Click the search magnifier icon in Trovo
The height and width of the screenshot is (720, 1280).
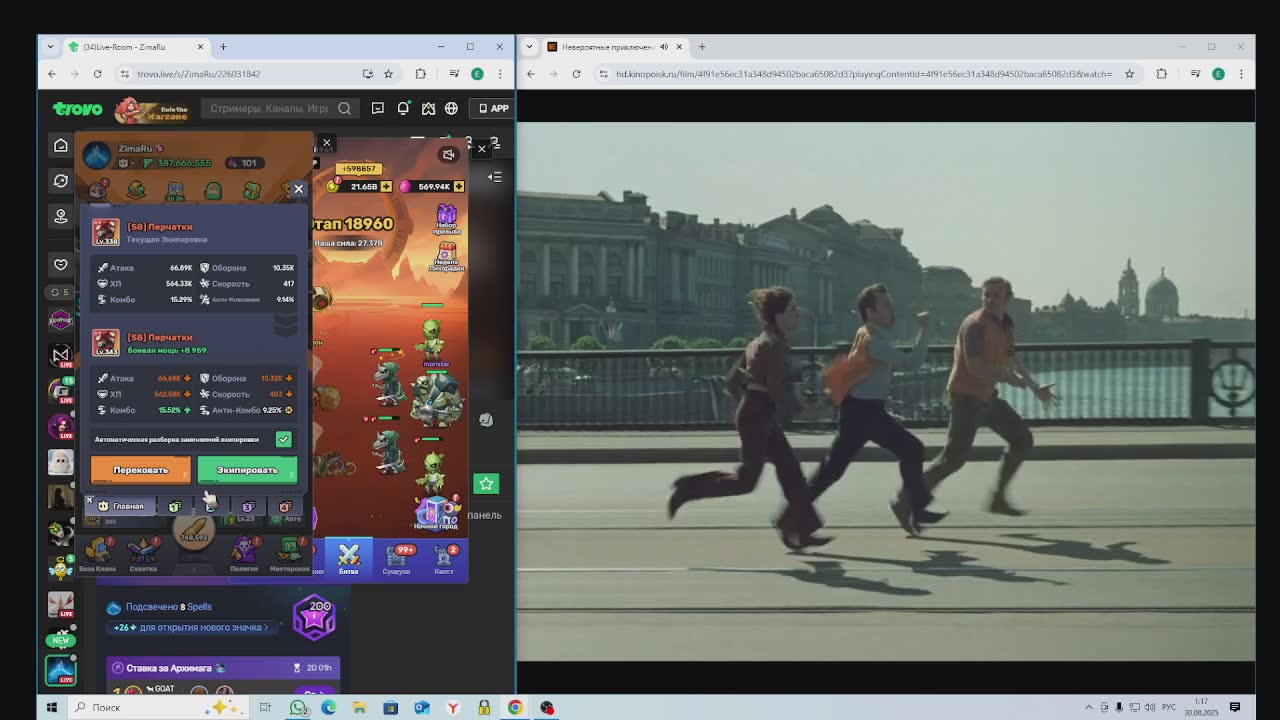[344, 108]
